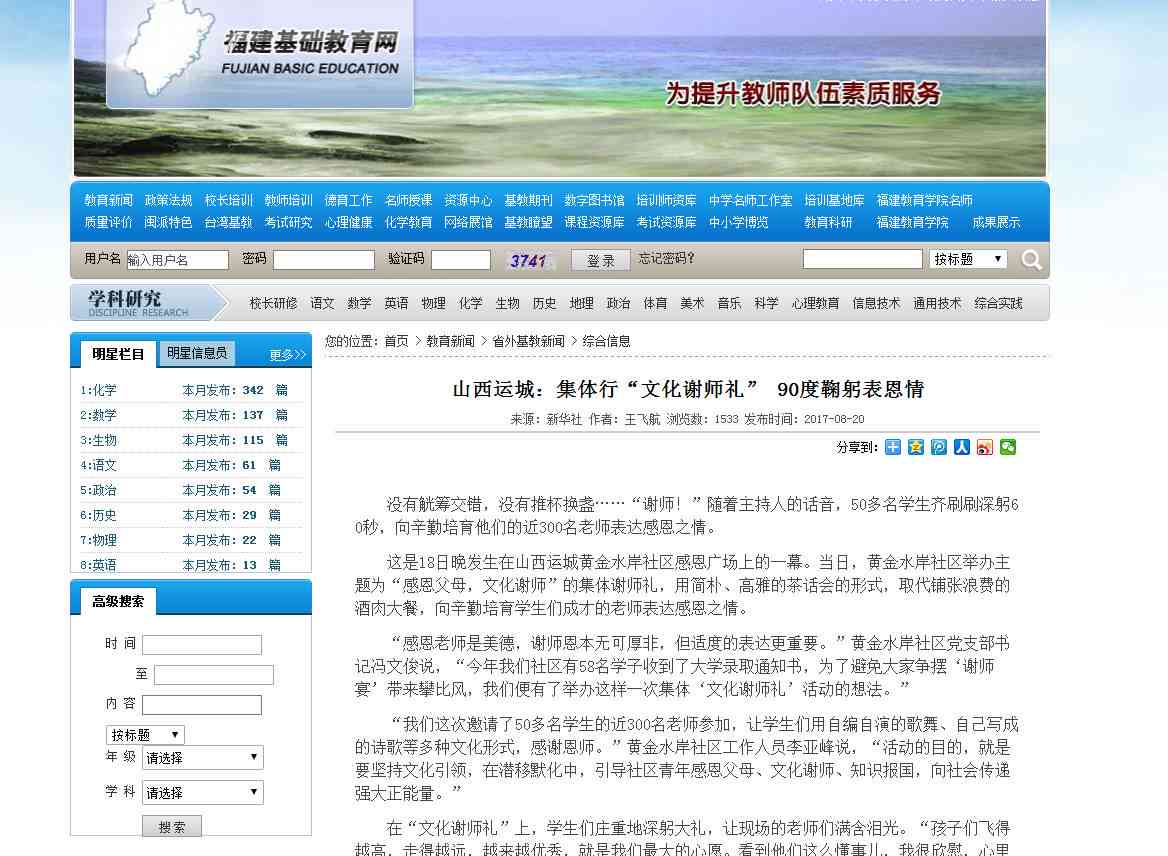Switch to the 明星信息员 tab

click(x=197, y=353)
